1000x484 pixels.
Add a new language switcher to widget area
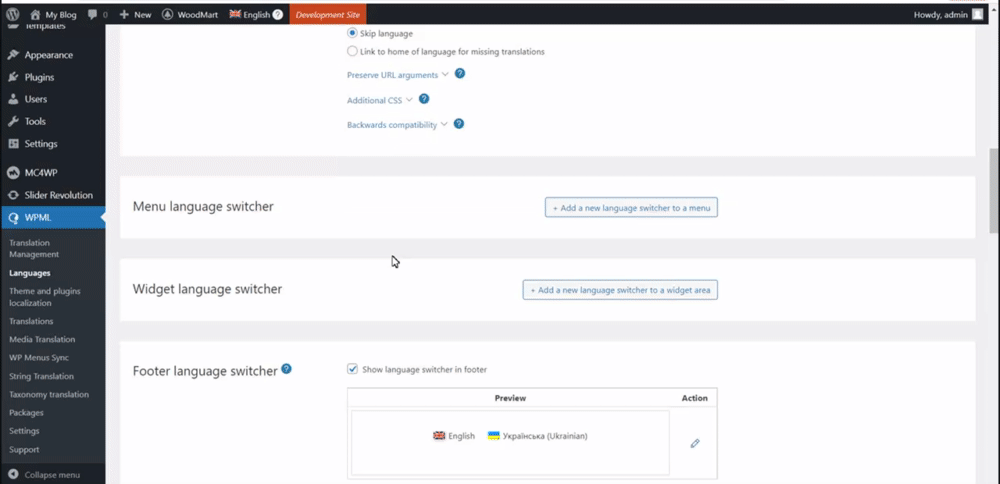click(x=620, y=290)
